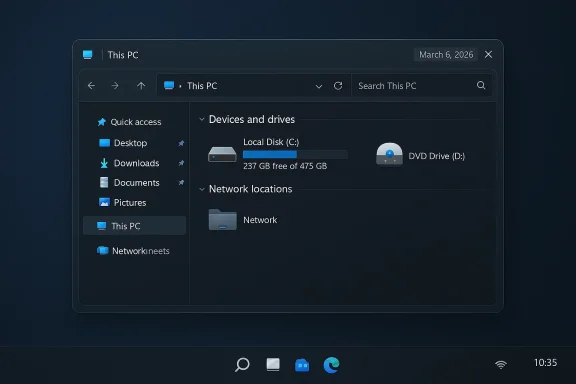Click the search magnifier icon
576x384 pixels.
coord(481,85)
